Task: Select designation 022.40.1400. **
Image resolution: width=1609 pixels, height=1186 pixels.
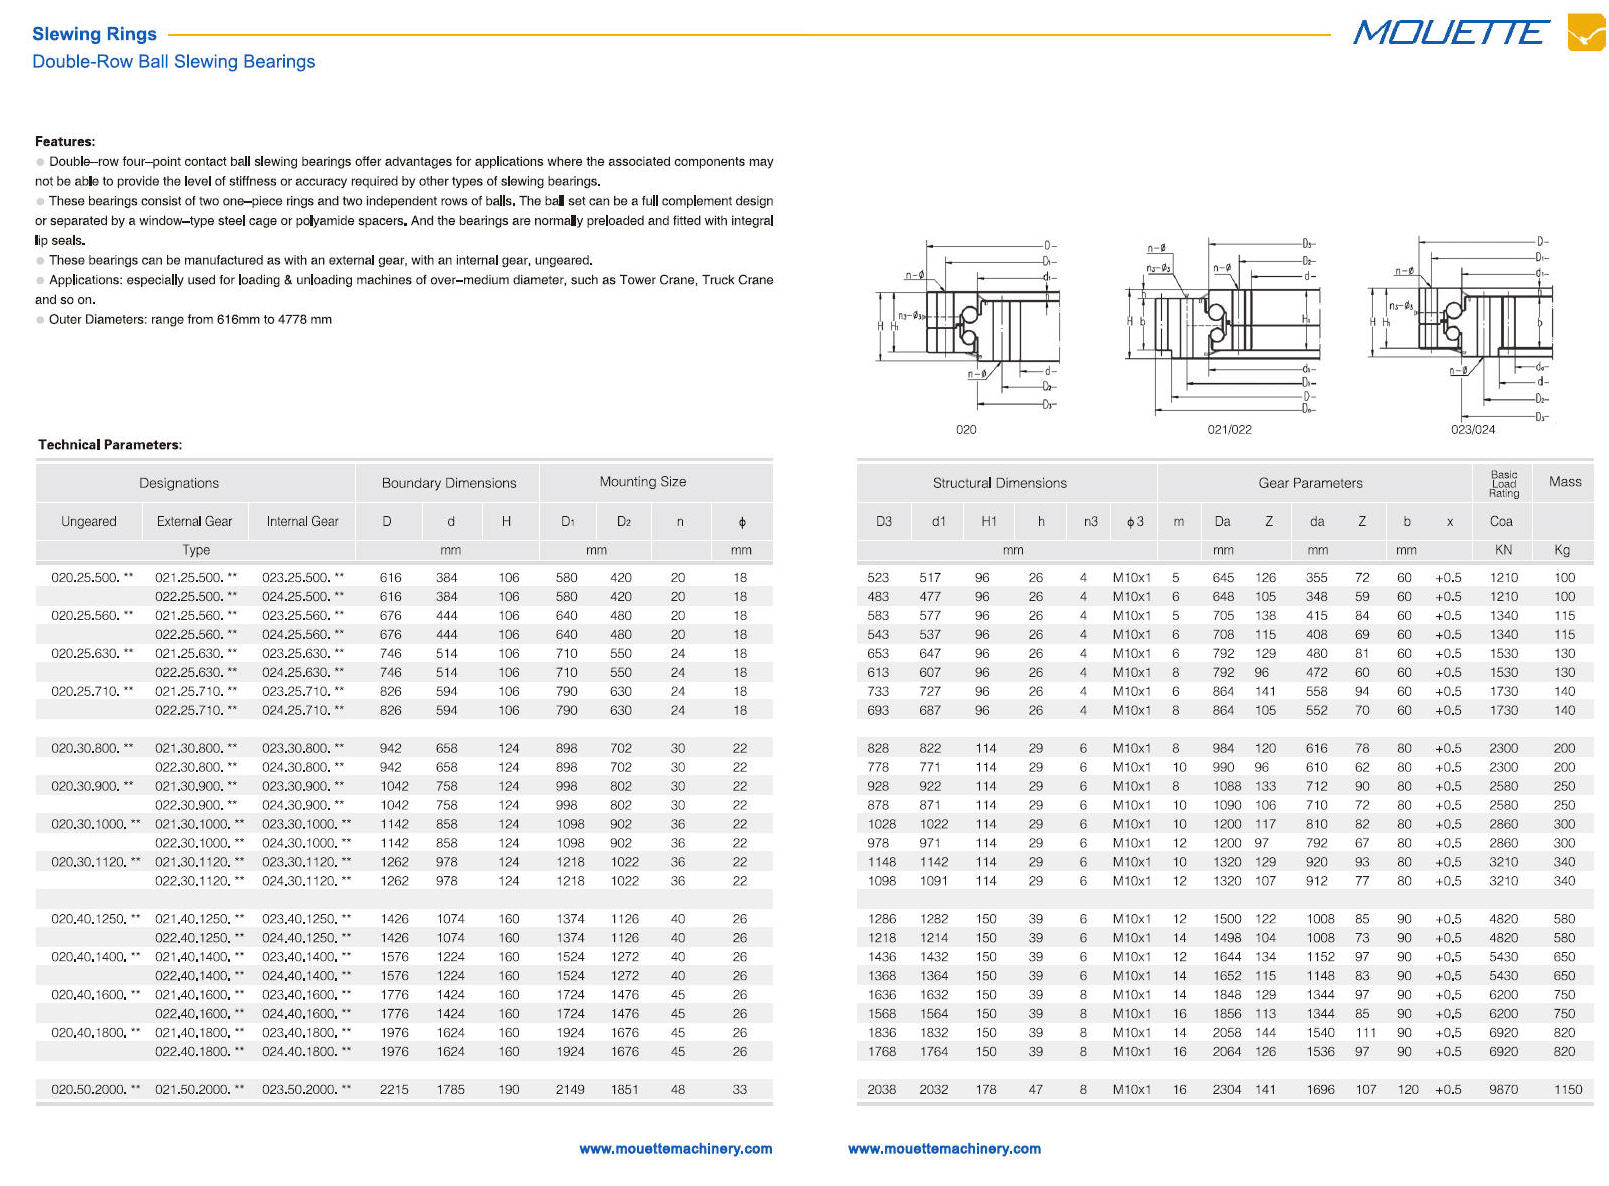Action: 199,977
